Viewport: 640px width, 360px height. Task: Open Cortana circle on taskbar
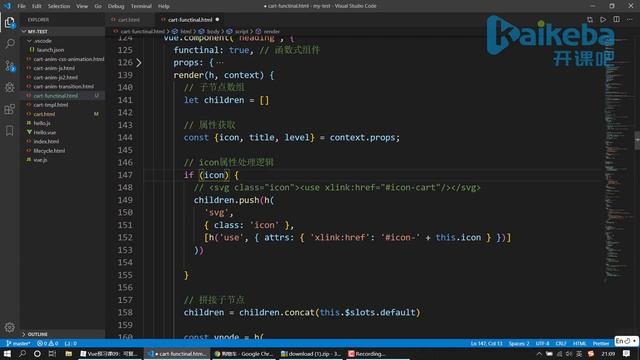pos(37,354)
